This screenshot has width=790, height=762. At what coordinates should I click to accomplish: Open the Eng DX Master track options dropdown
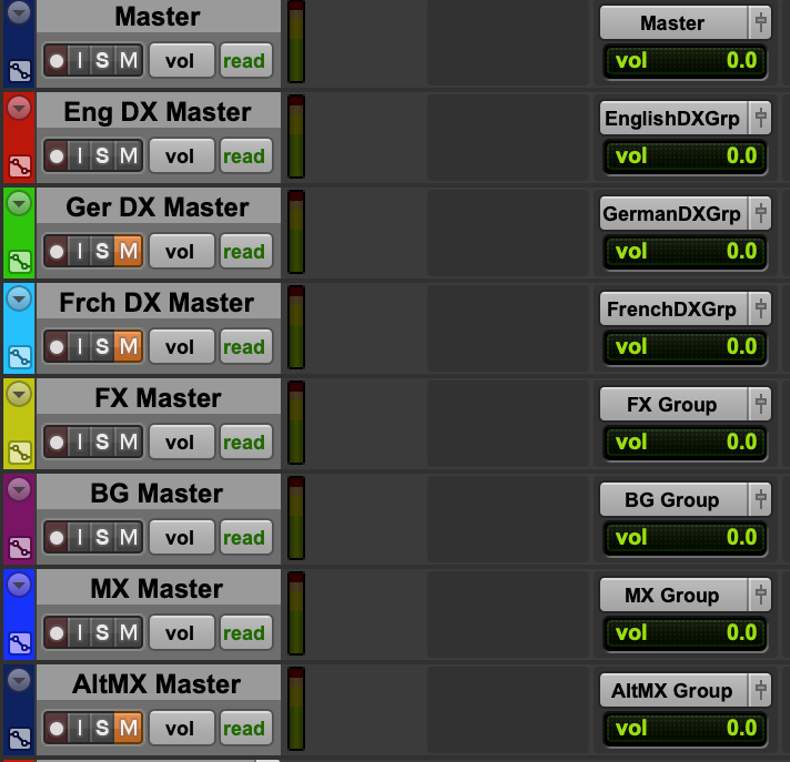(x=19, y=108)
